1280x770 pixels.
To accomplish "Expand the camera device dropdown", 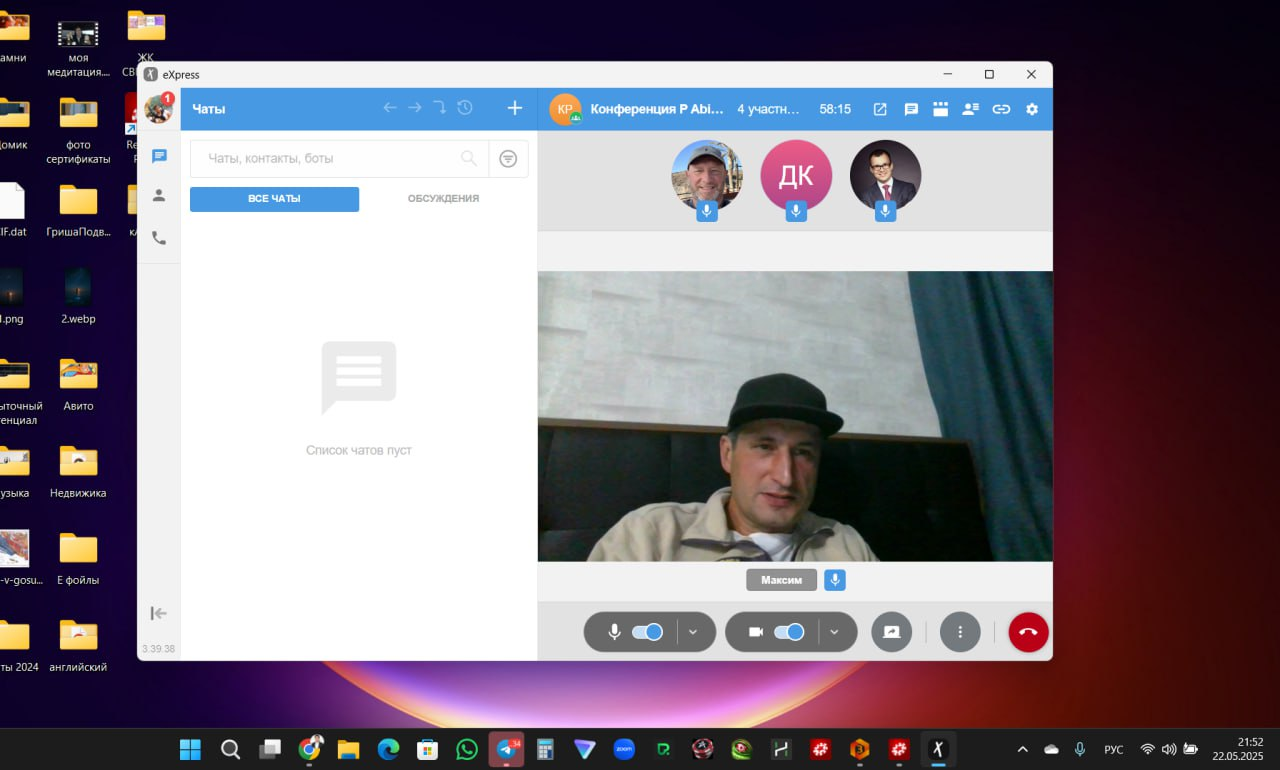I will (835, 632).
